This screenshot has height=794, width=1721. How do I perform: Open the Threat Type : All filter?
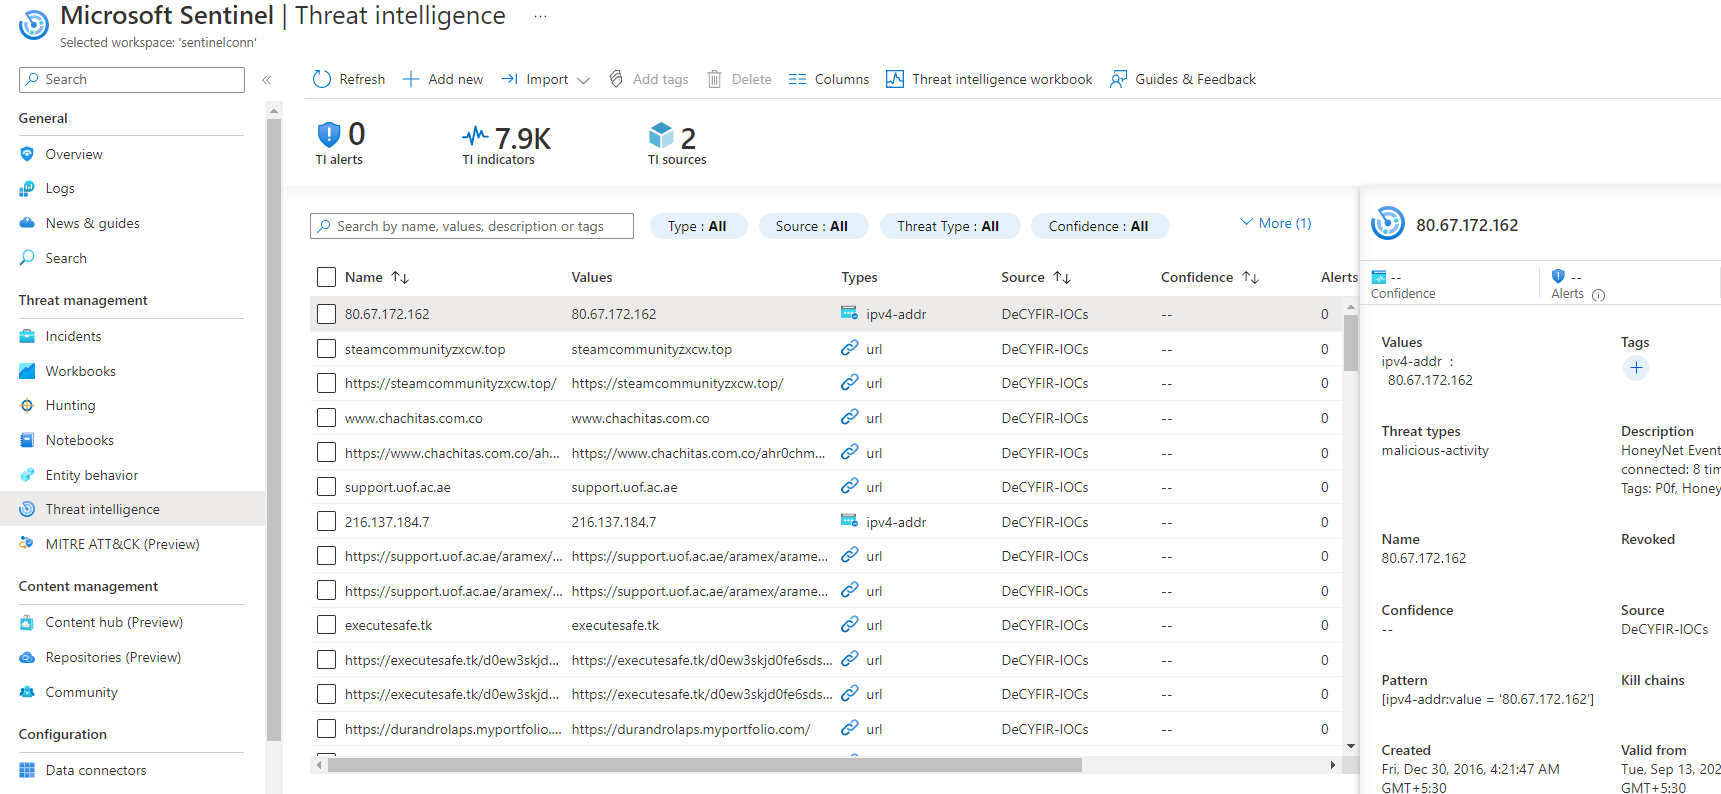pos(948,226)
